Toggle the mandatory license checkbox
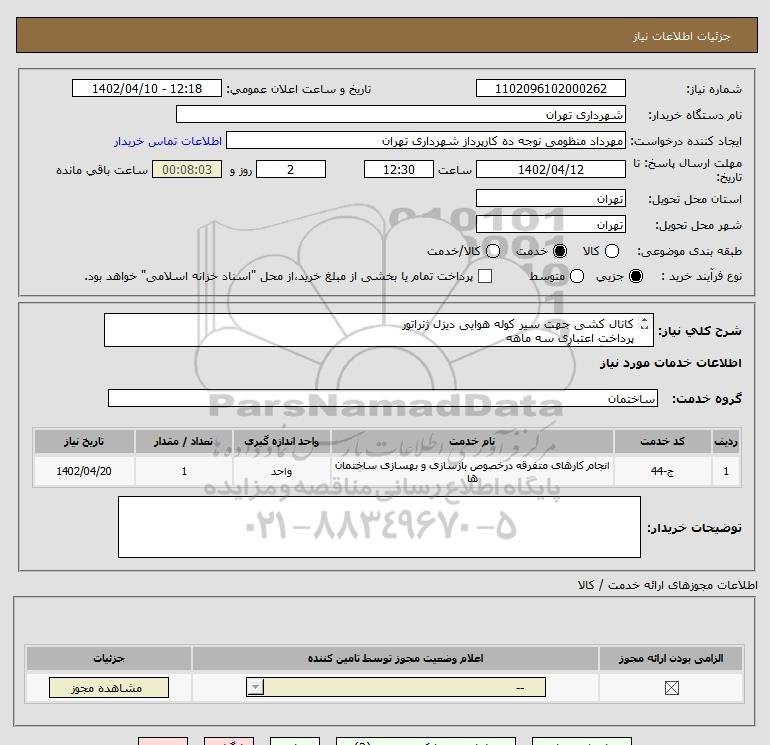 (x=671, y=688)
